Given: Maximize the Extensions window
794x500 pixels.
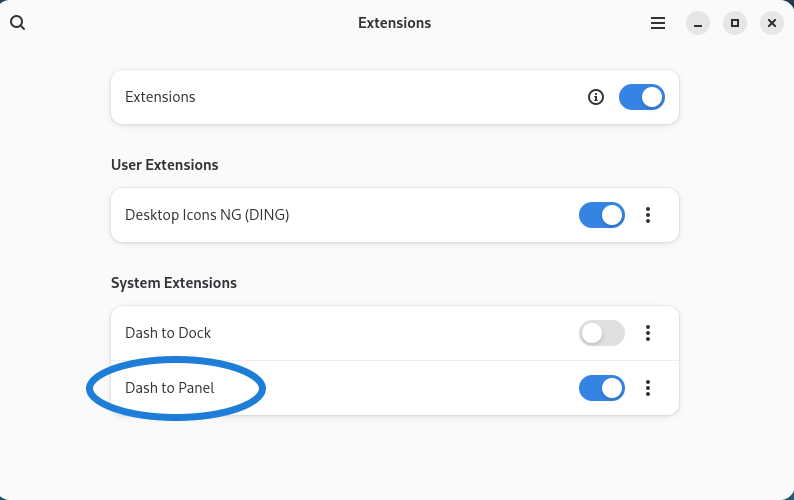Looking at the screenshot, I should click(x=735, y=23).
